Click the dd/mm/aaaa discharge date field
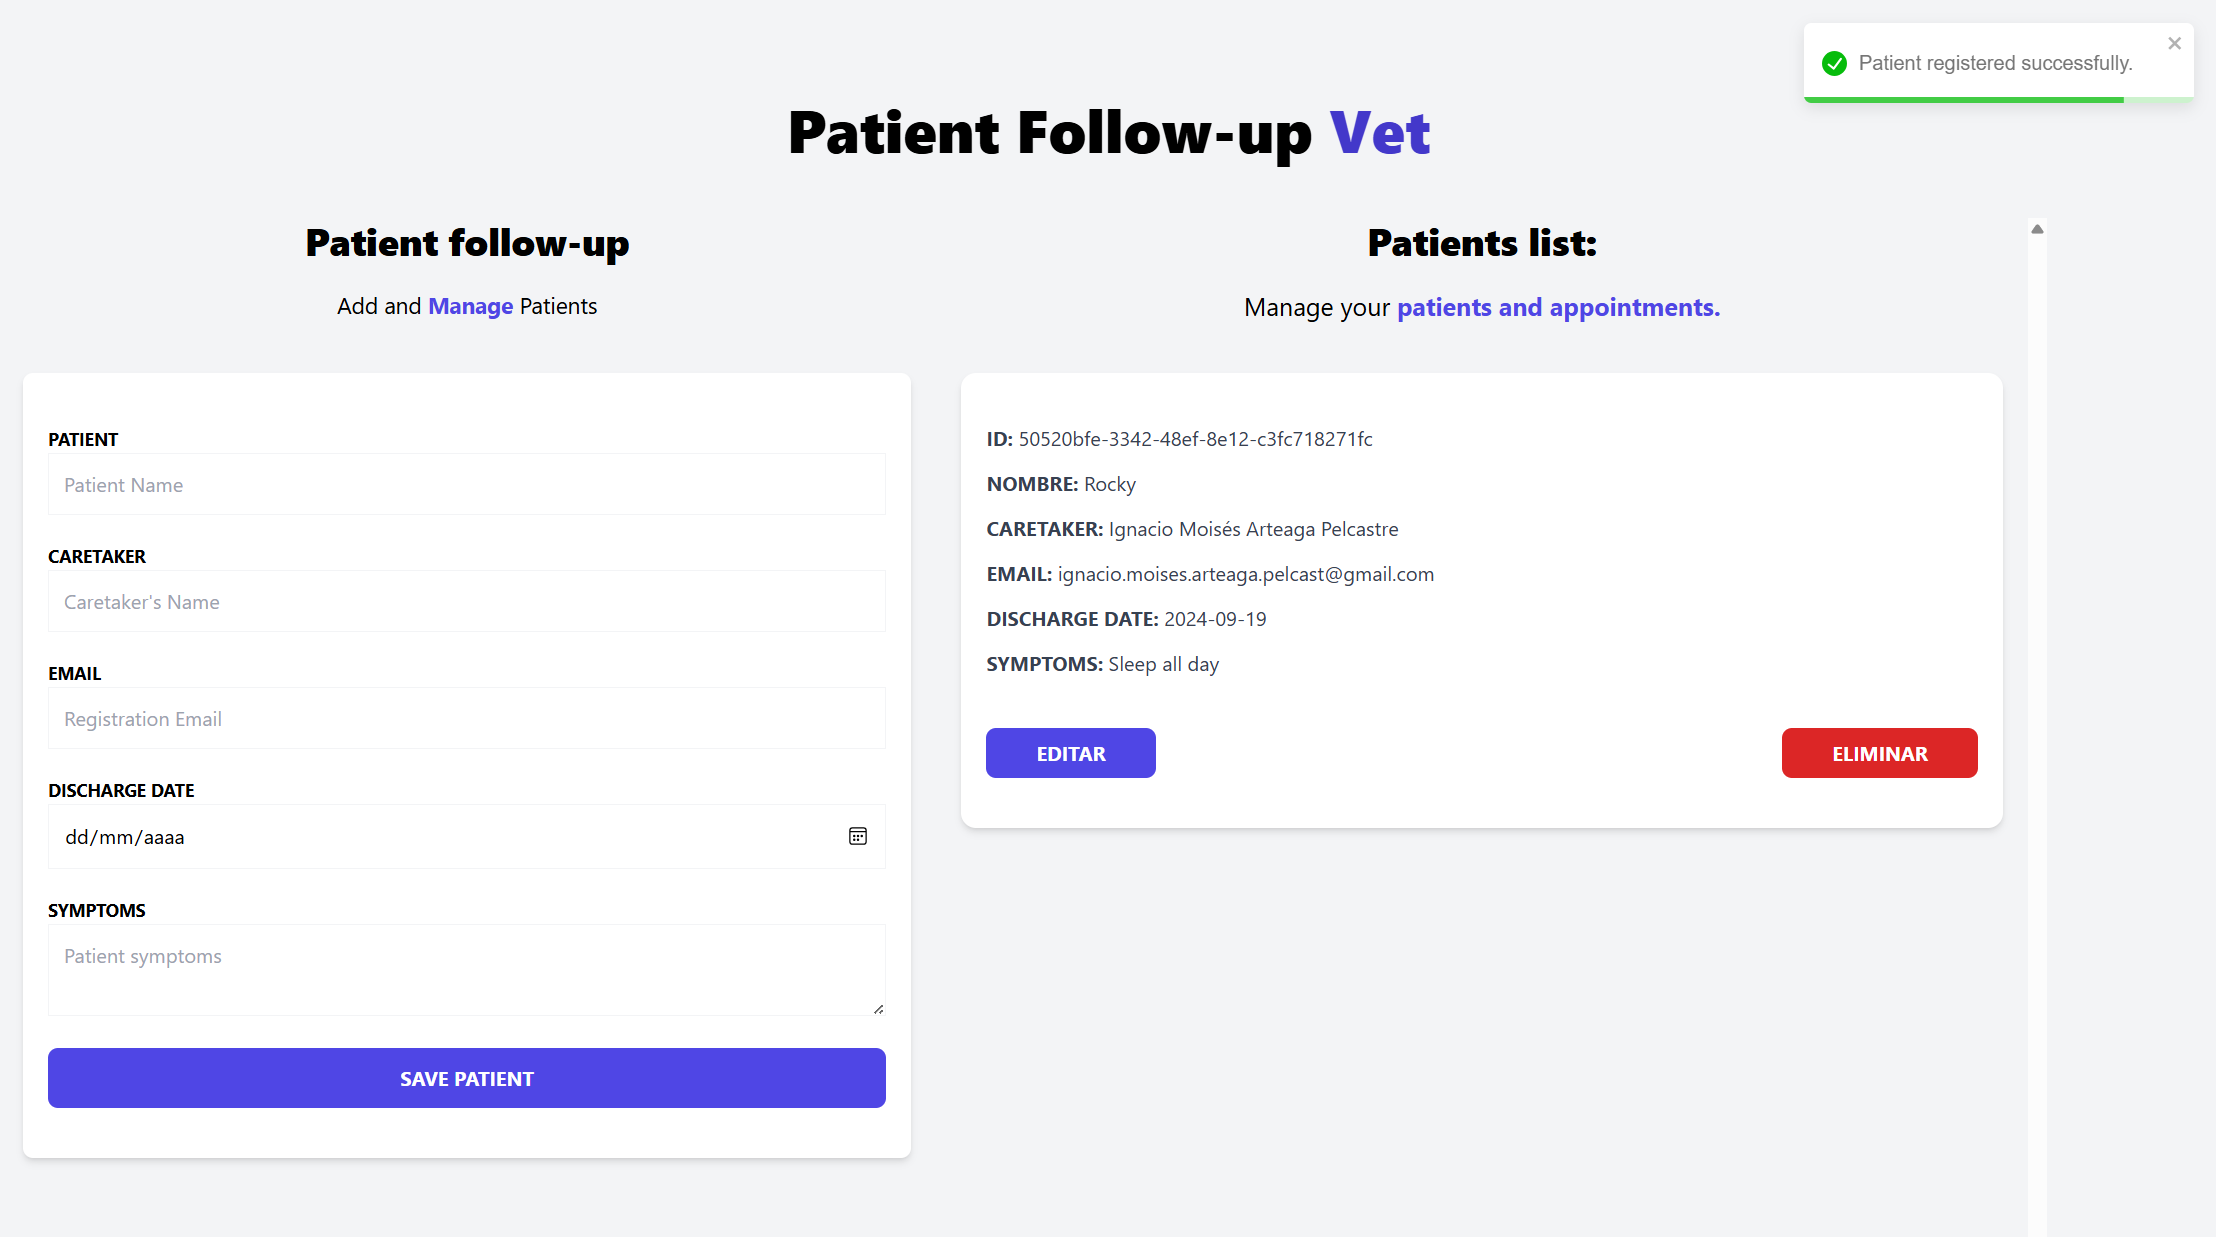The height and width of the screenshot is (1237, 2216). click(467, 837)
